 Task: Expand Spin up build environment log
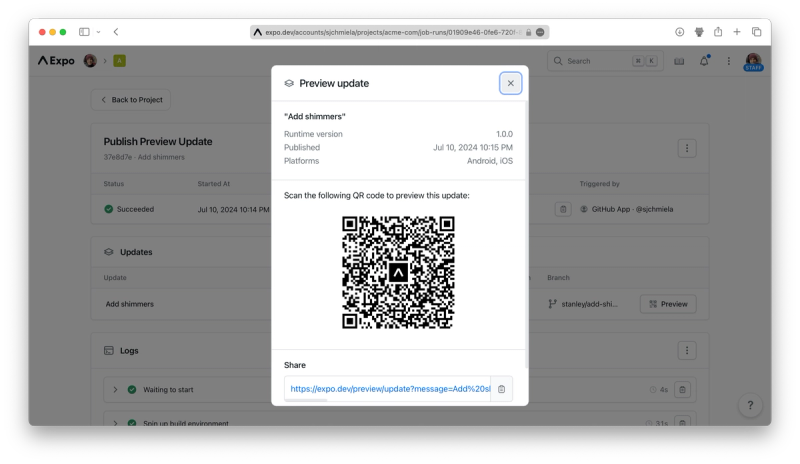pyautogui.click(x=115, y=423)
